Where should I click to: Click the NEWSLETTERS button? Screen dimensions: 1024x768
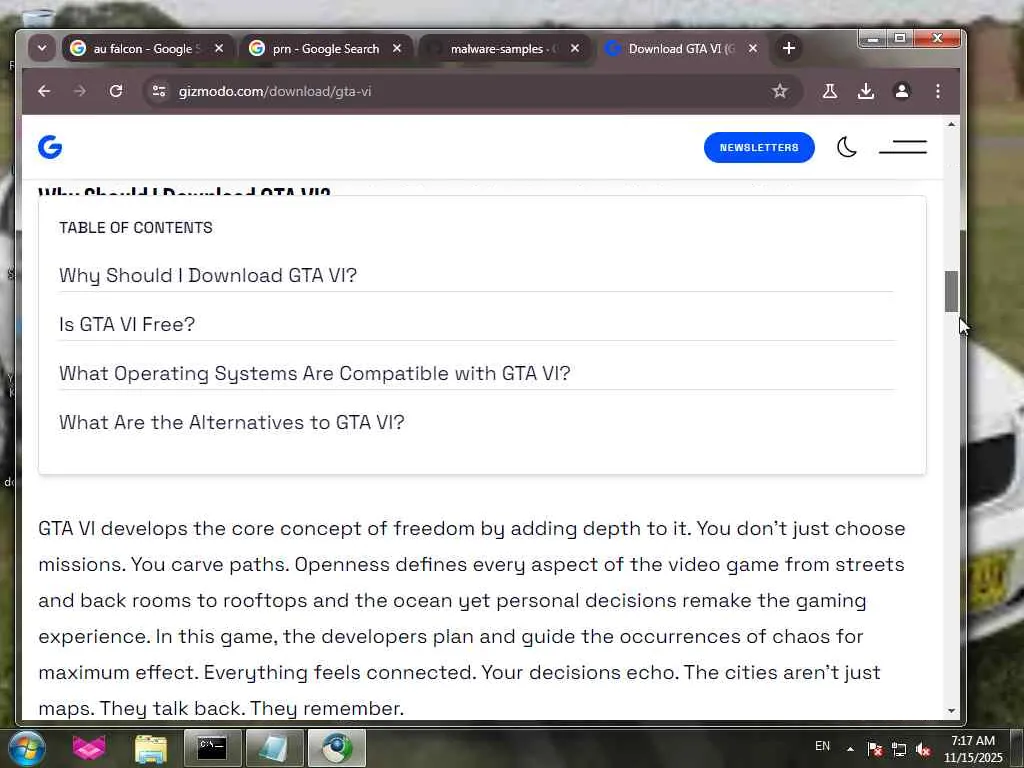[759, 148]
